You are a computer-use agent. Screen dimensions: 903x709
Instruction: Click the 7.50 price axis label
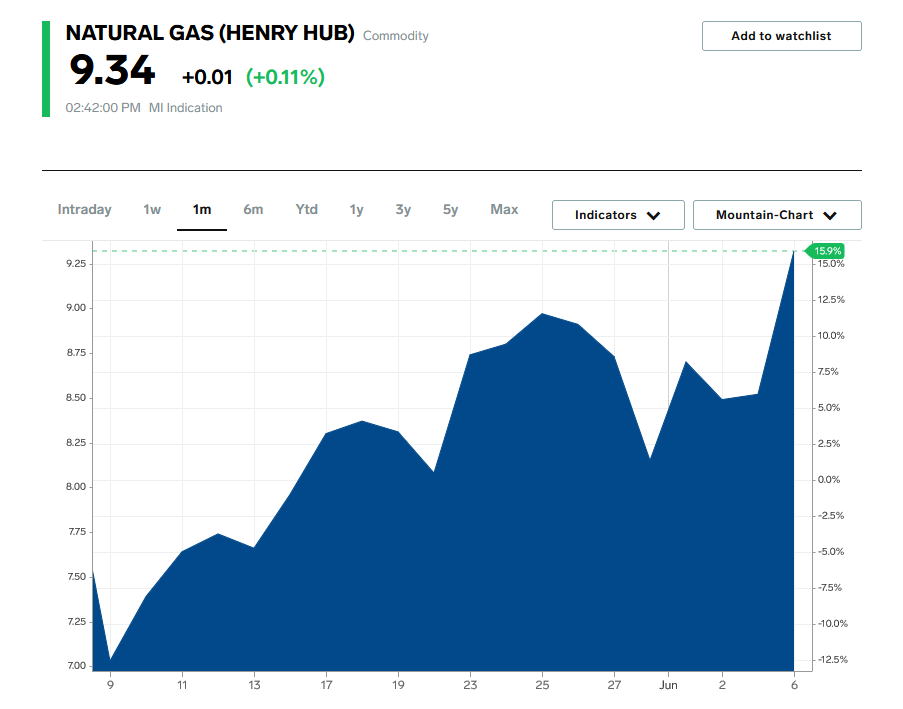point(77,577)
